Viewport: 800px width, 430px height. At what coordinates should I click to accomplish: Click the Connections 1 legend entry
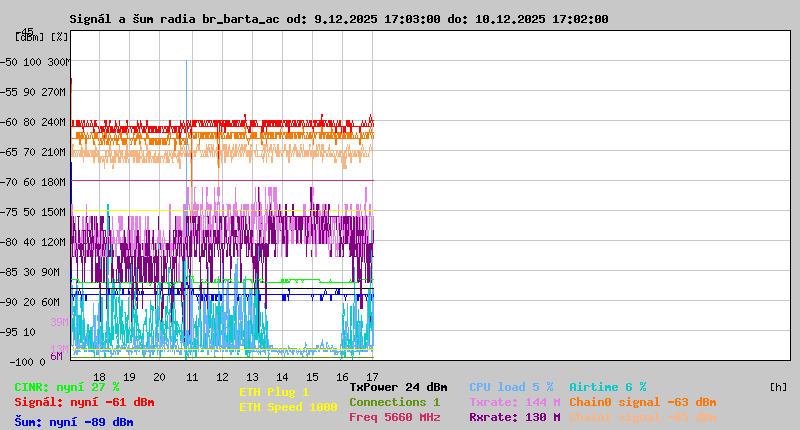[x=394, y=402]
